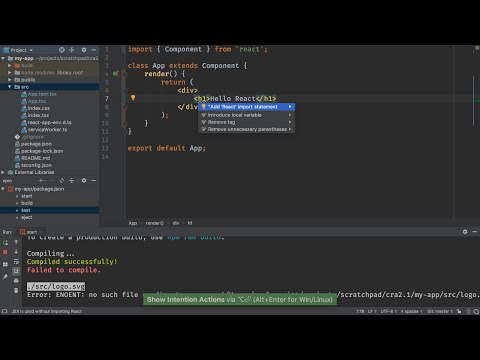The width and height of the screenshot is (480, 360).
Task: Select README.md file
Action: 32,158
